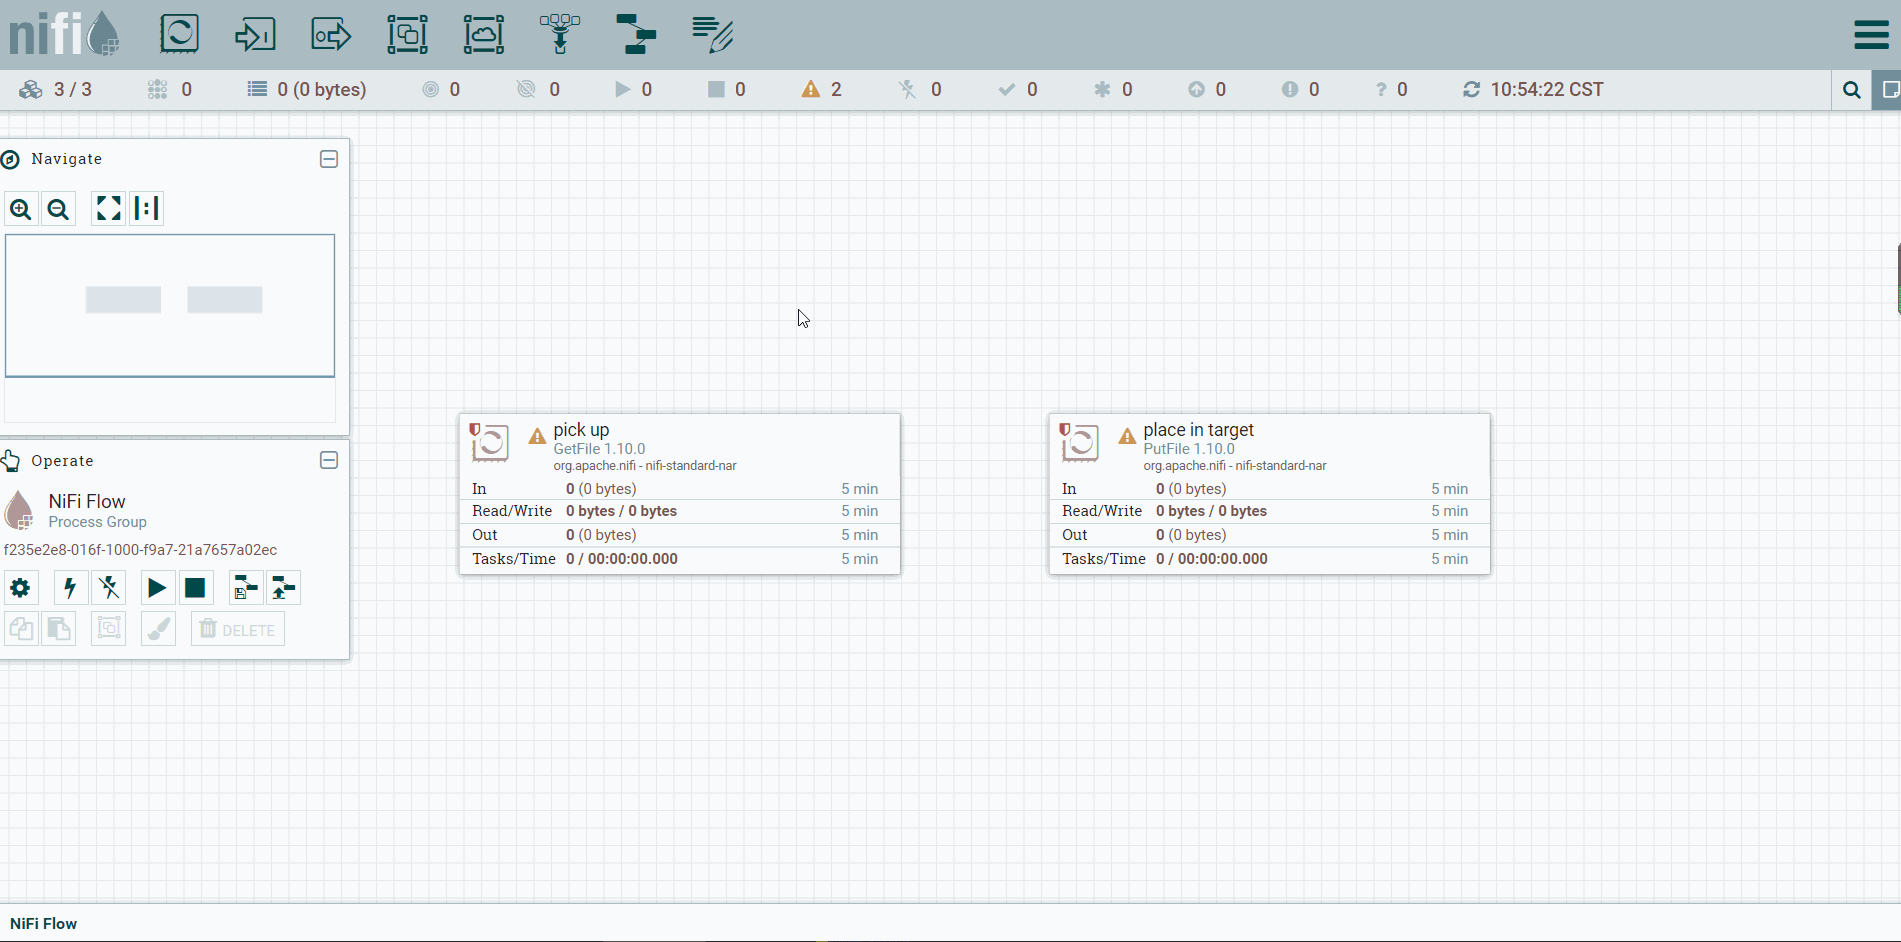Fit the flow to the screen
The height and width of the screenshot is (942, 1901).
108,209
